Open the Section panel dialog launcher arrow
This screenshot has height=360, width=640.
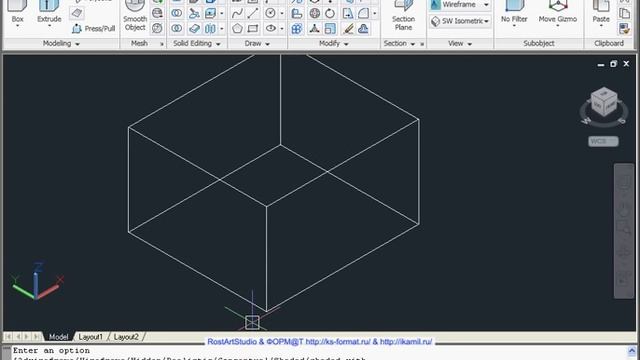coord(422,44)
